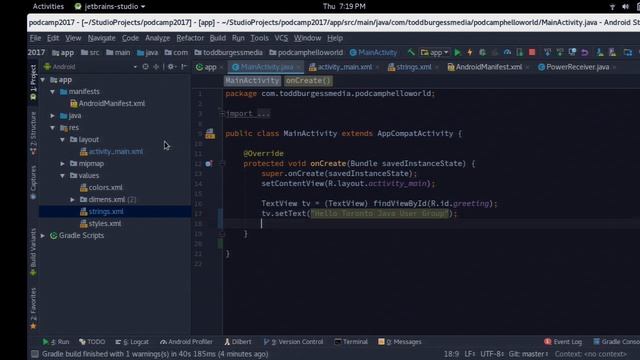Select colors.xml in the project tree
Screen dimensions: 640x360
pyautogui.click(x=105, y=188)
